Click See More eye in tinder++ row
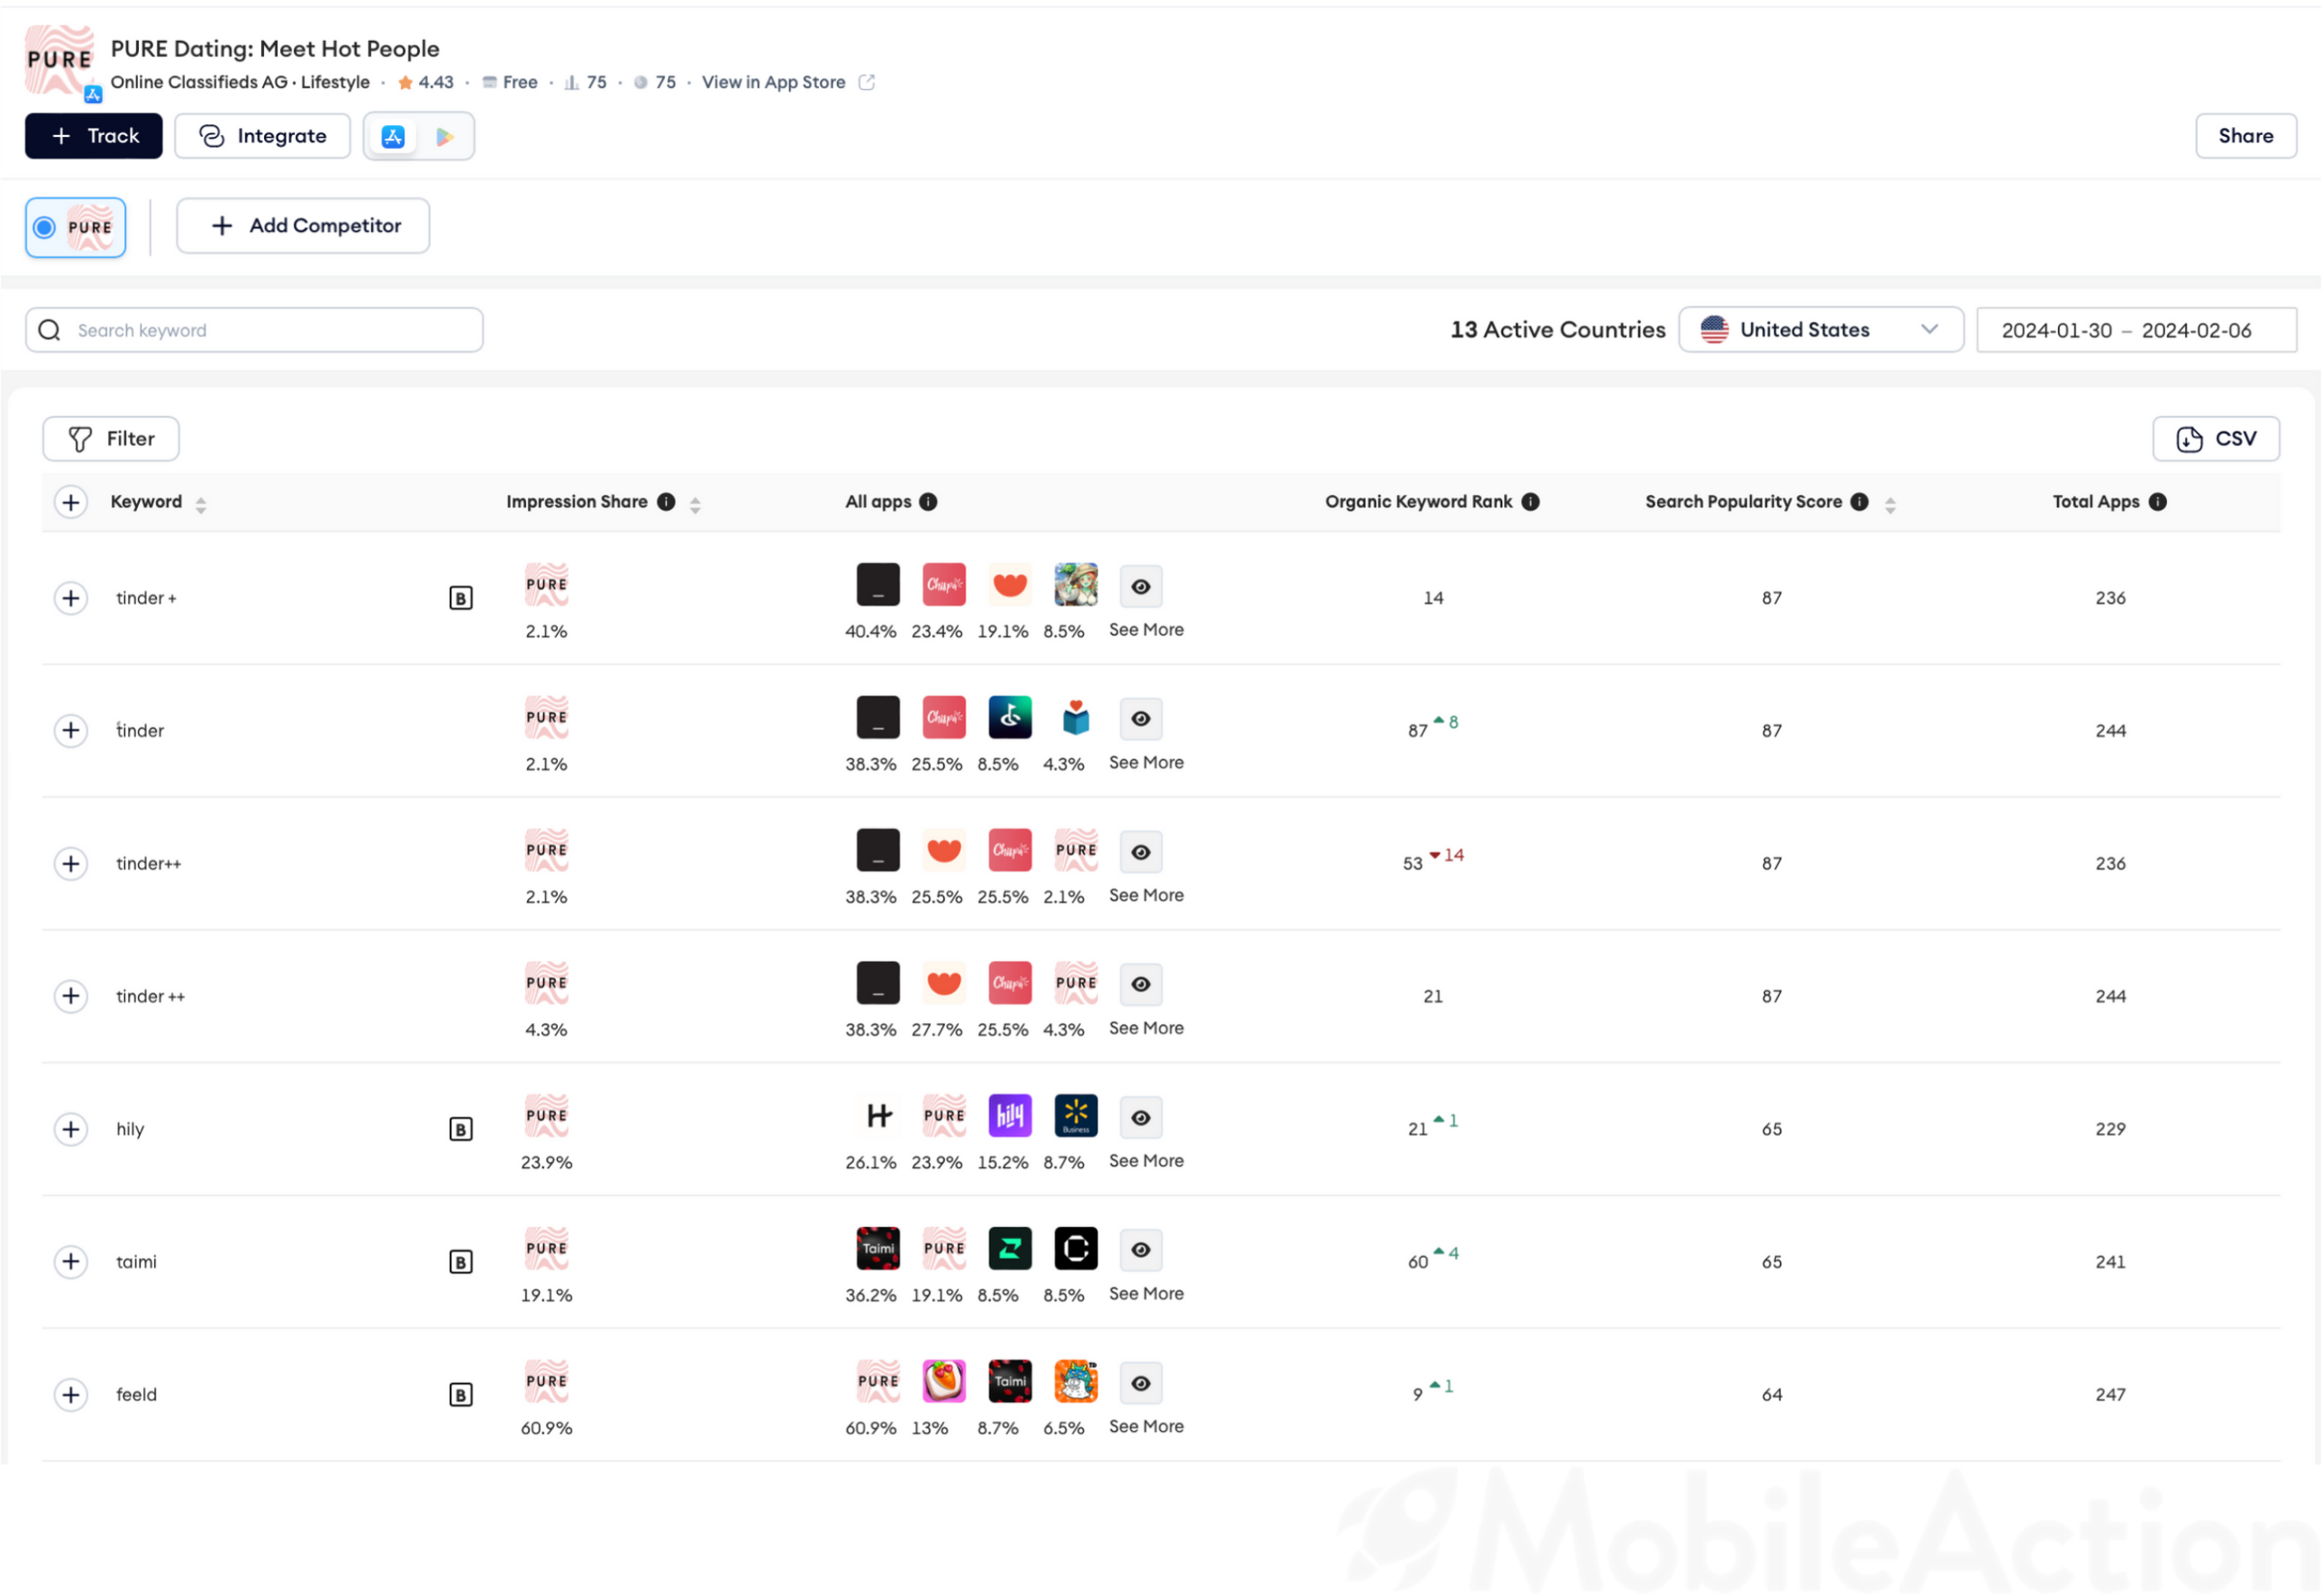 [1141, 852]
